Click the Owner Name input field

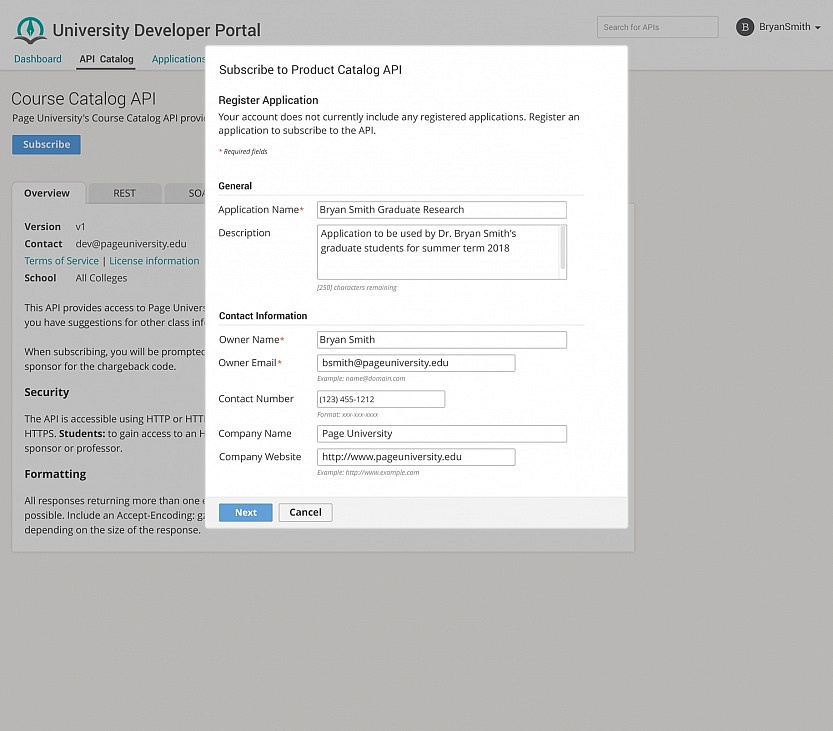(441, 340)
